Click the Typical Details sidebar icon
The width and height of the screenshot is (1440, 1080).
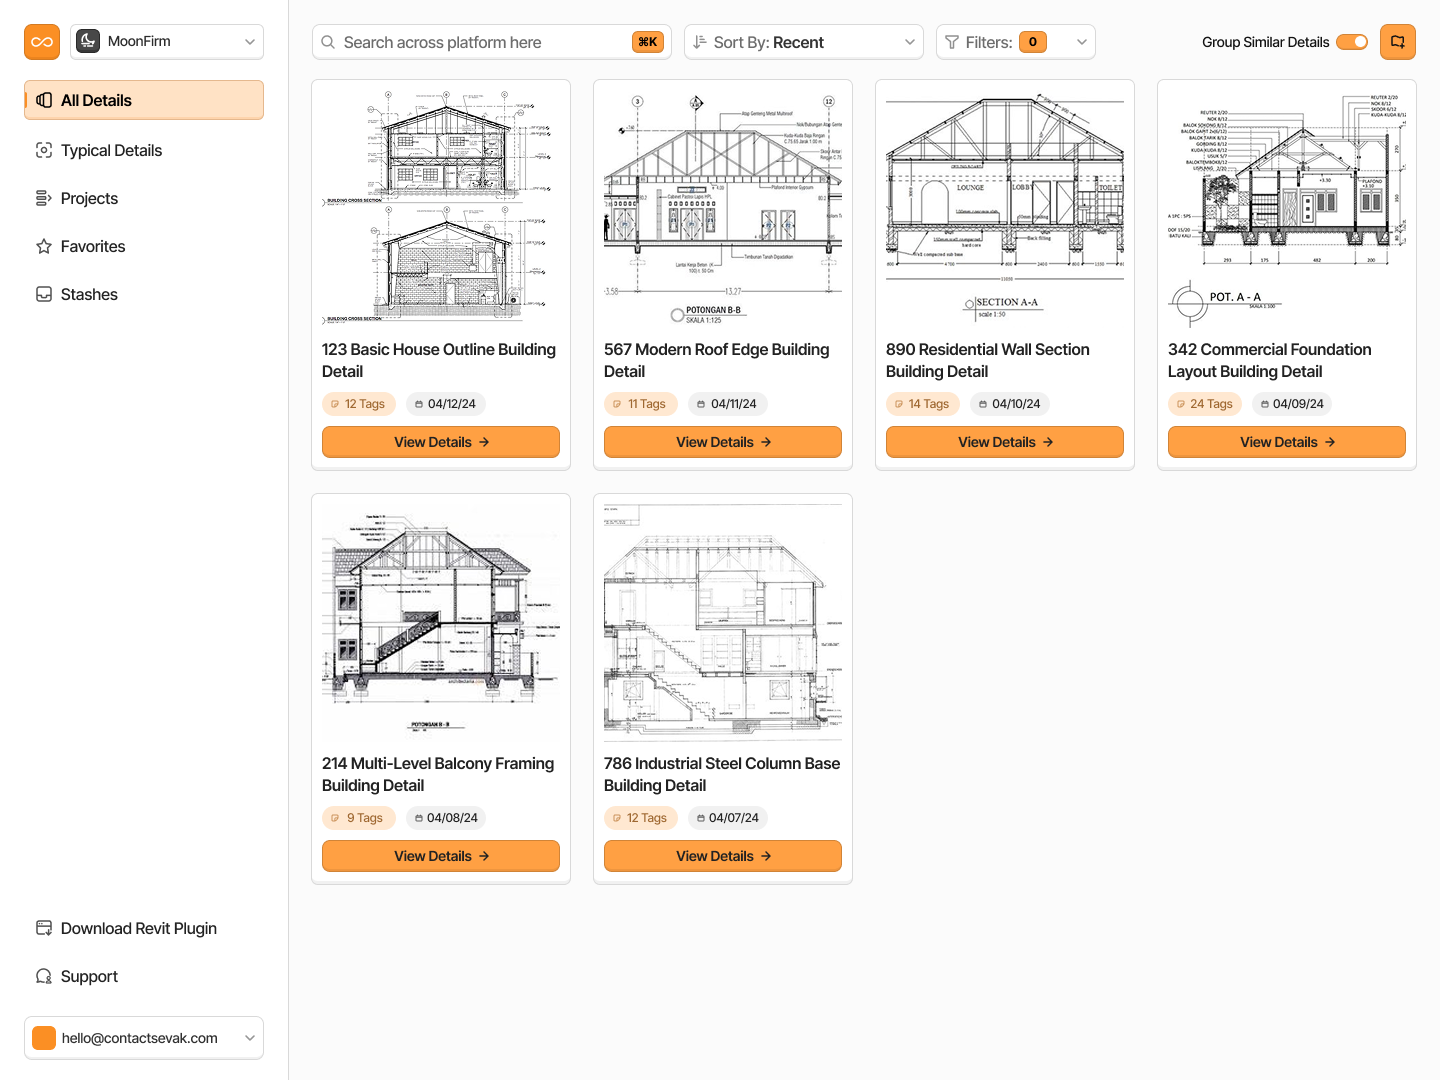(44, 150)
